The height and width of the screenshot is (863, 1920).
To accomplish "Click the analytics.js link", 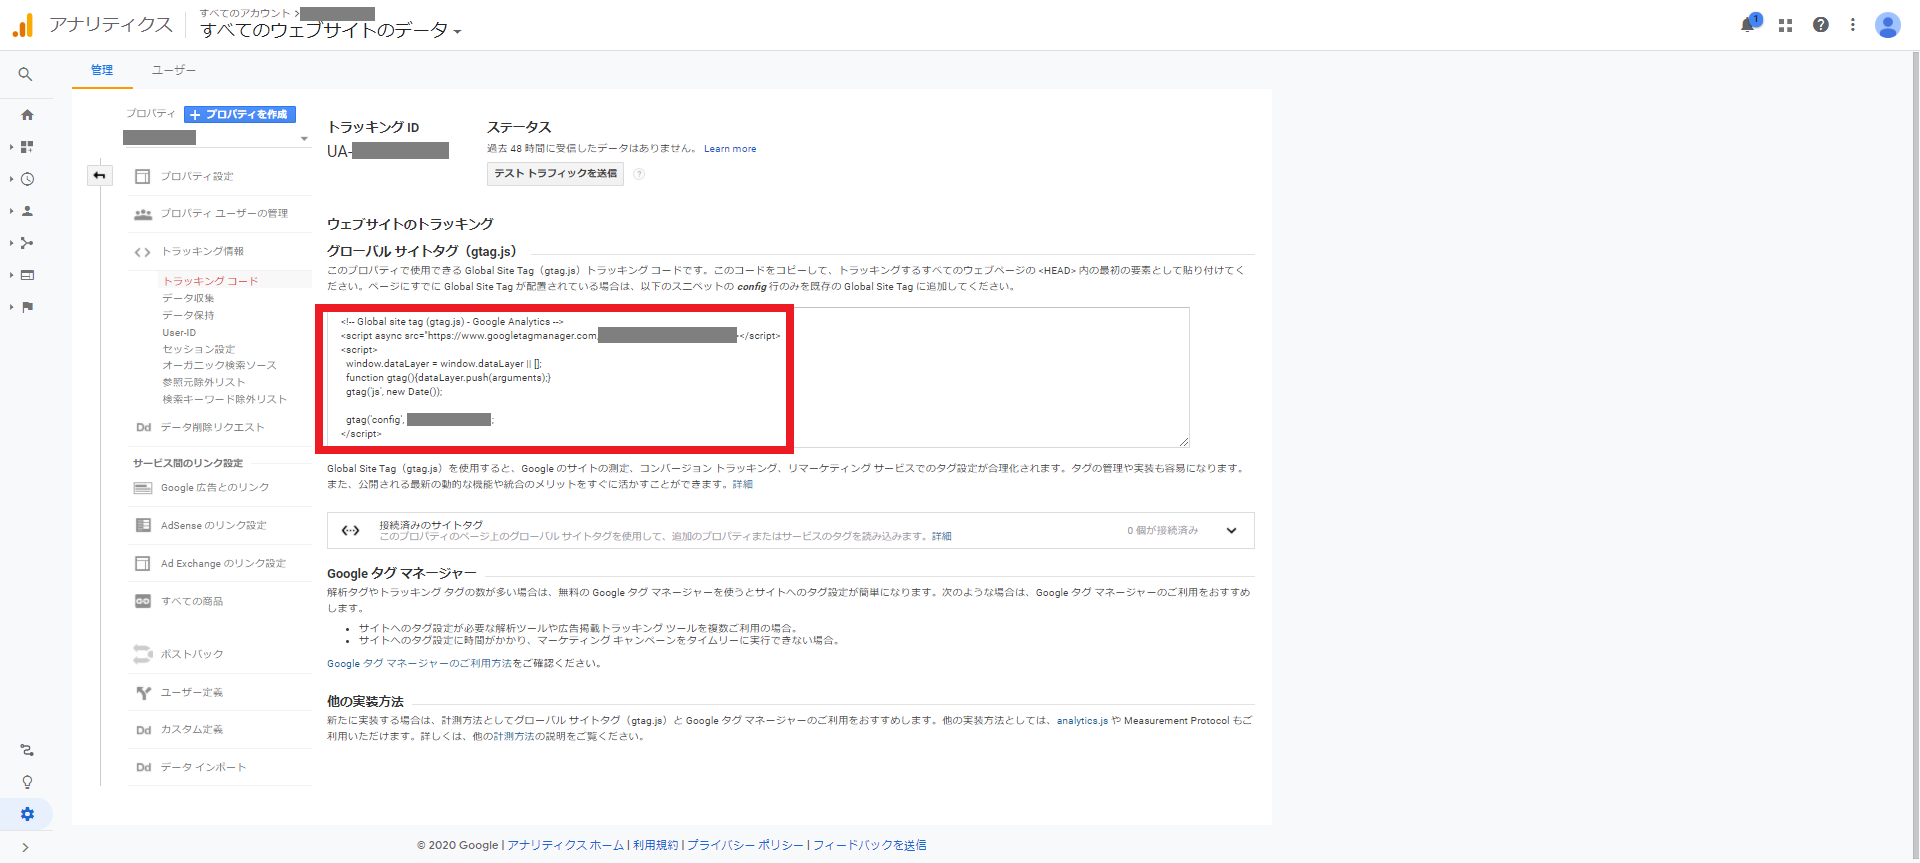I will pyautogui.click(x=1082, y=721).
